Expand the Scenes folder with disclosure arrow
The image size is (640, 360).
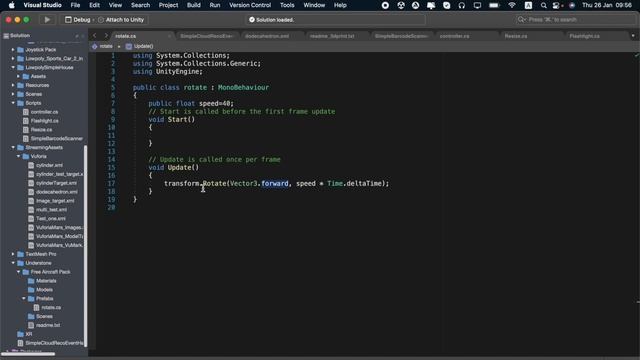pos(13,94)
